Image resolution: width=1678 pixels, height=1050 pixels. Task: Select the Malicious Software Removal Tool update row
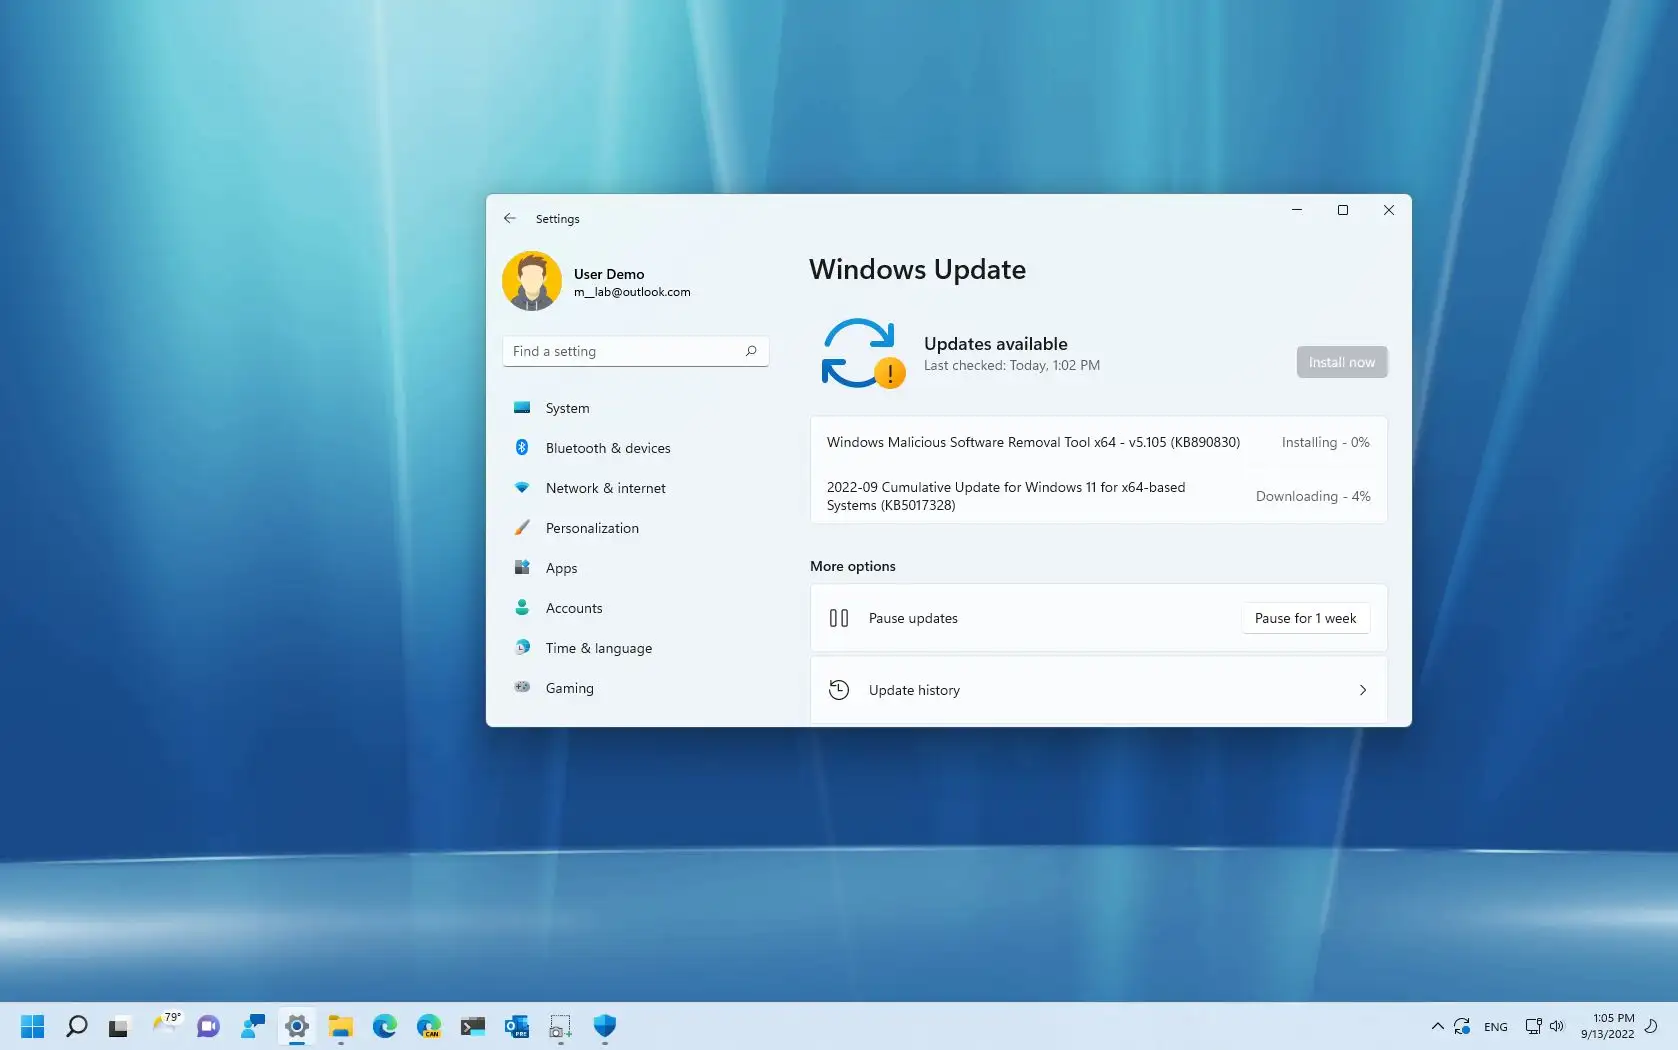point(1098,442)
